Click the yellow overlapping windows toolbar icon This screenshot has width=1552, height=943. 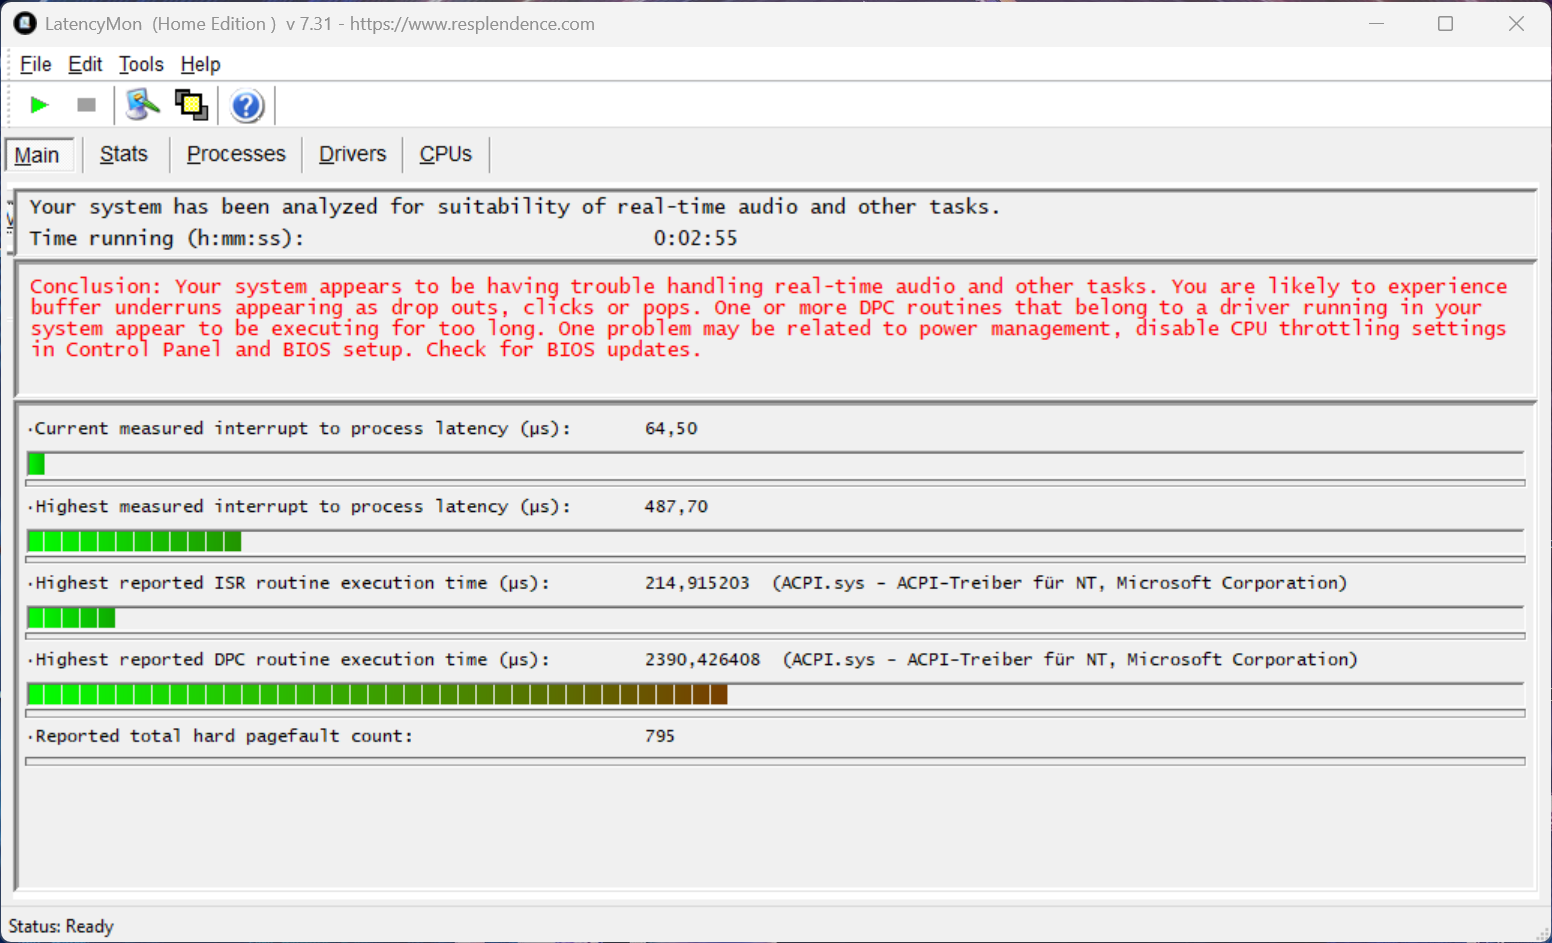[x=191, y=105]
